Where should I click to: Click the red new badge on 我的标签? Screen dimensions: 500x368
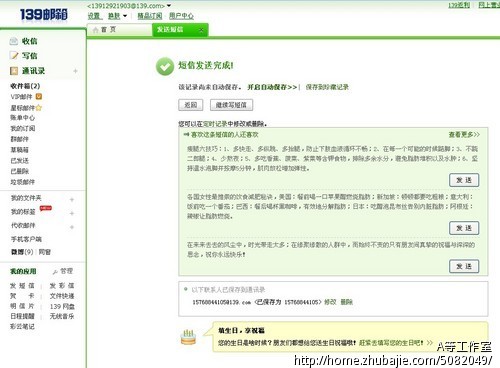point(46,208)
